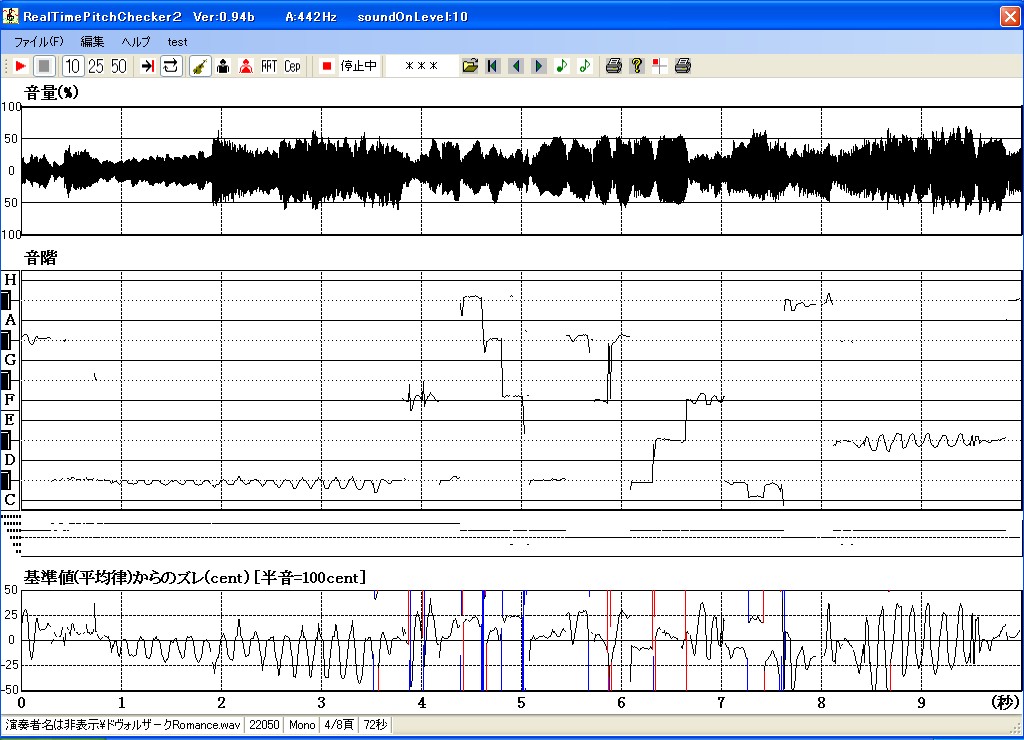Grab the toolbar drag handle
1024x740 pixels.
click(x=6, y=66)
